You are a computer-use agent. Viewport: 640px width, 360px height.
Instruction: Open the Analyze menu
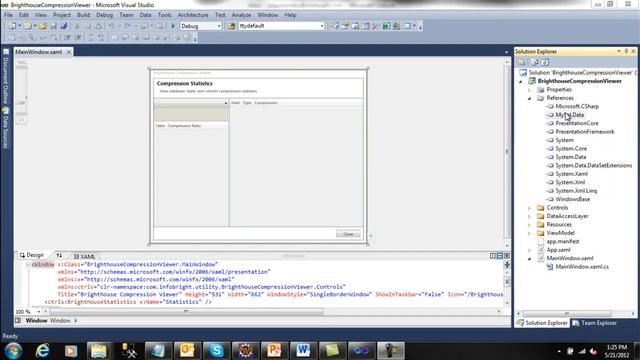241,15
